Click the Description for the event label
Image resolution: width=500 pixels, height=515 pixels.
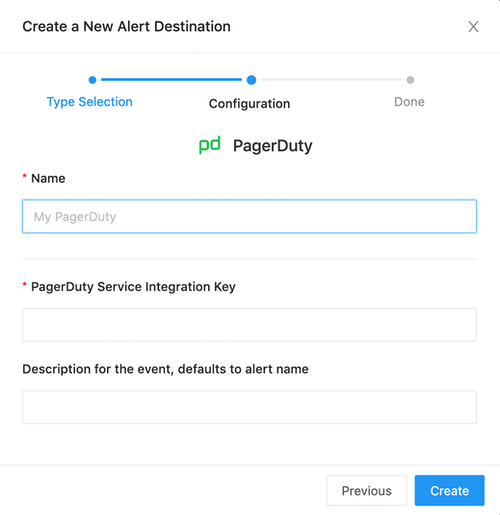coord(165,369)
